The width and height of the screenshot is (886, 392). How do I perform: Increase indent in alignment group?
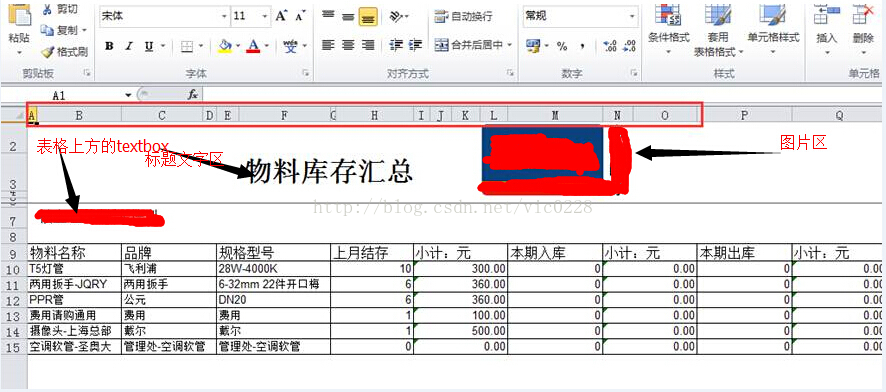[x=415, y=45]
